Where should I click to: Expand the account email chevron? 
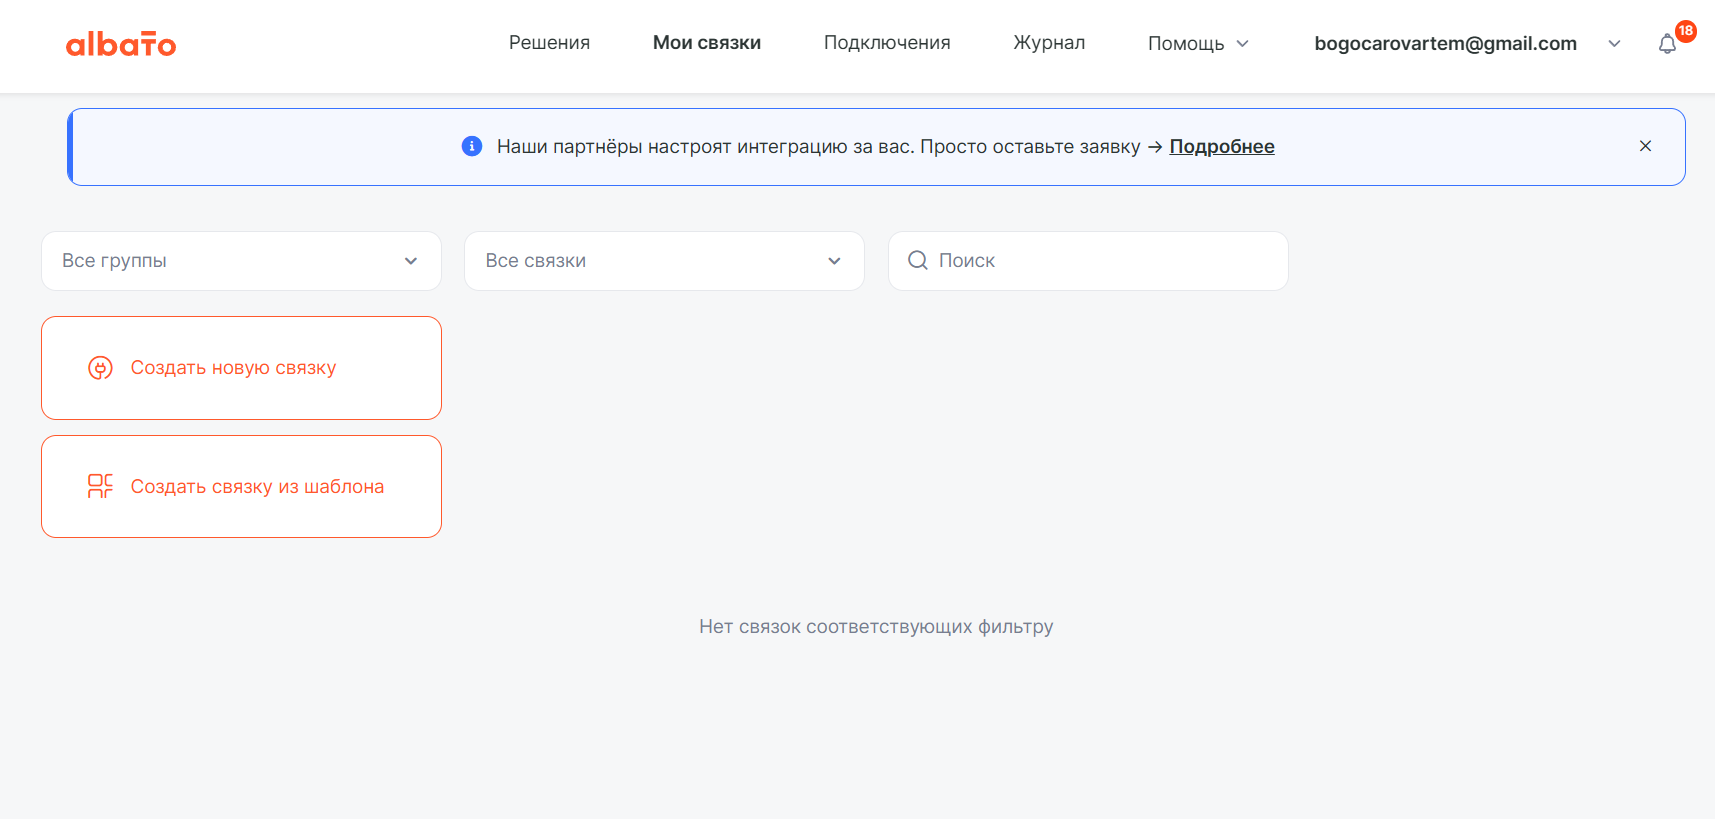point(1614,43)
